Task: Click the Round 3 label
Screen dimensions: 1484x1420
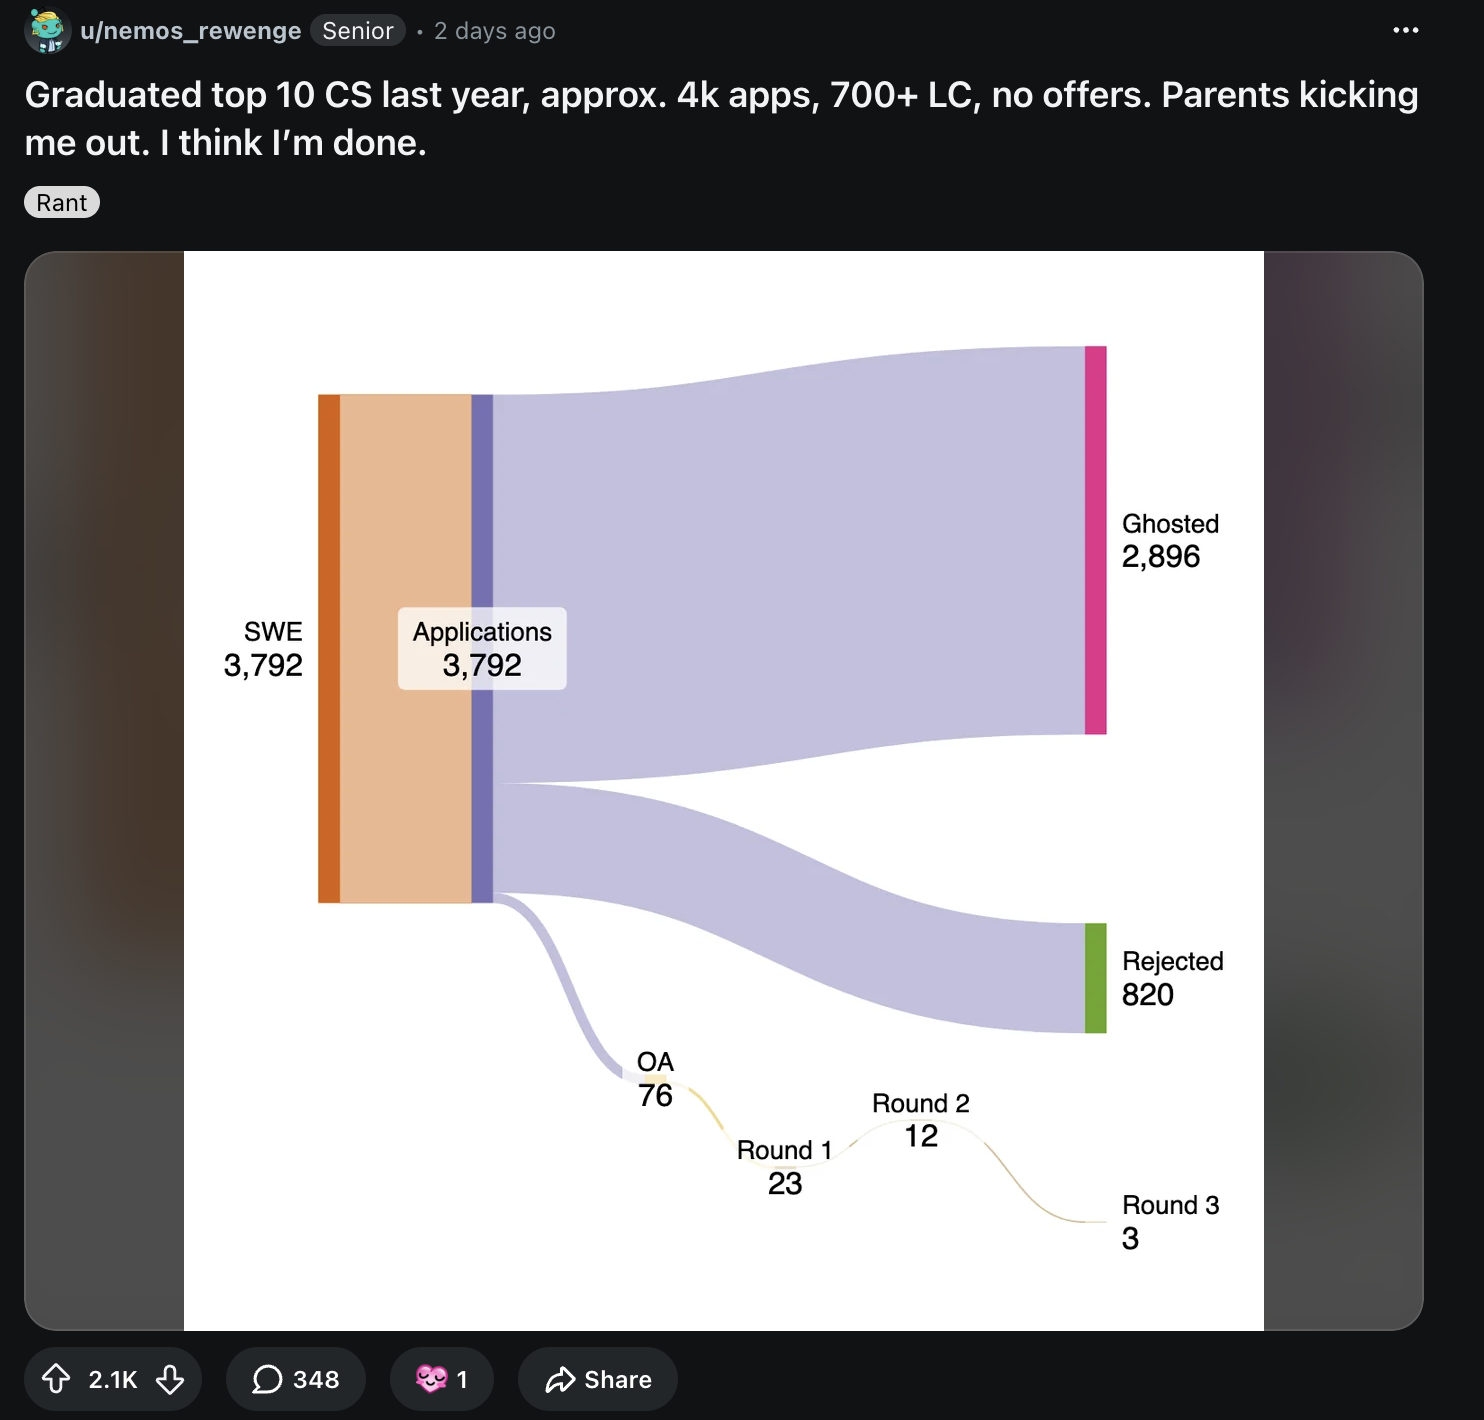Action: pyautogui.click(x=1171, y=1205)
